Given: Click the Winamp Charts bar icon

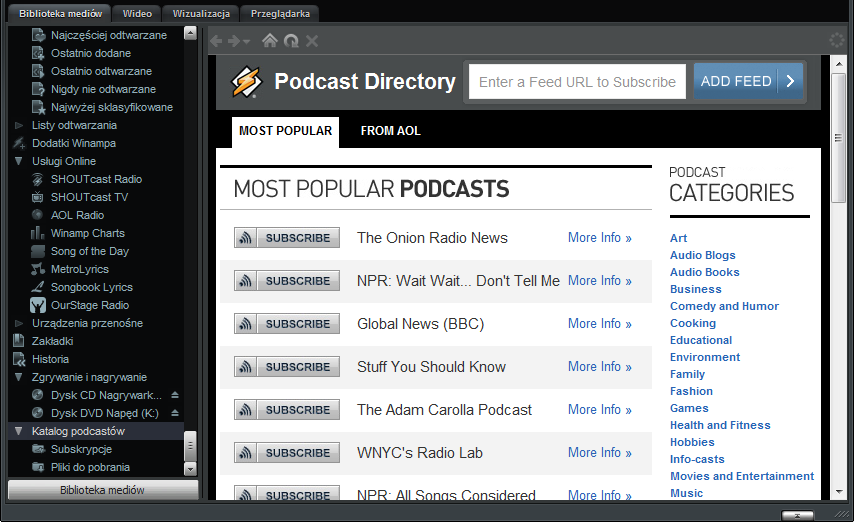Looking at the screenshot, I should tap(38, 233).
